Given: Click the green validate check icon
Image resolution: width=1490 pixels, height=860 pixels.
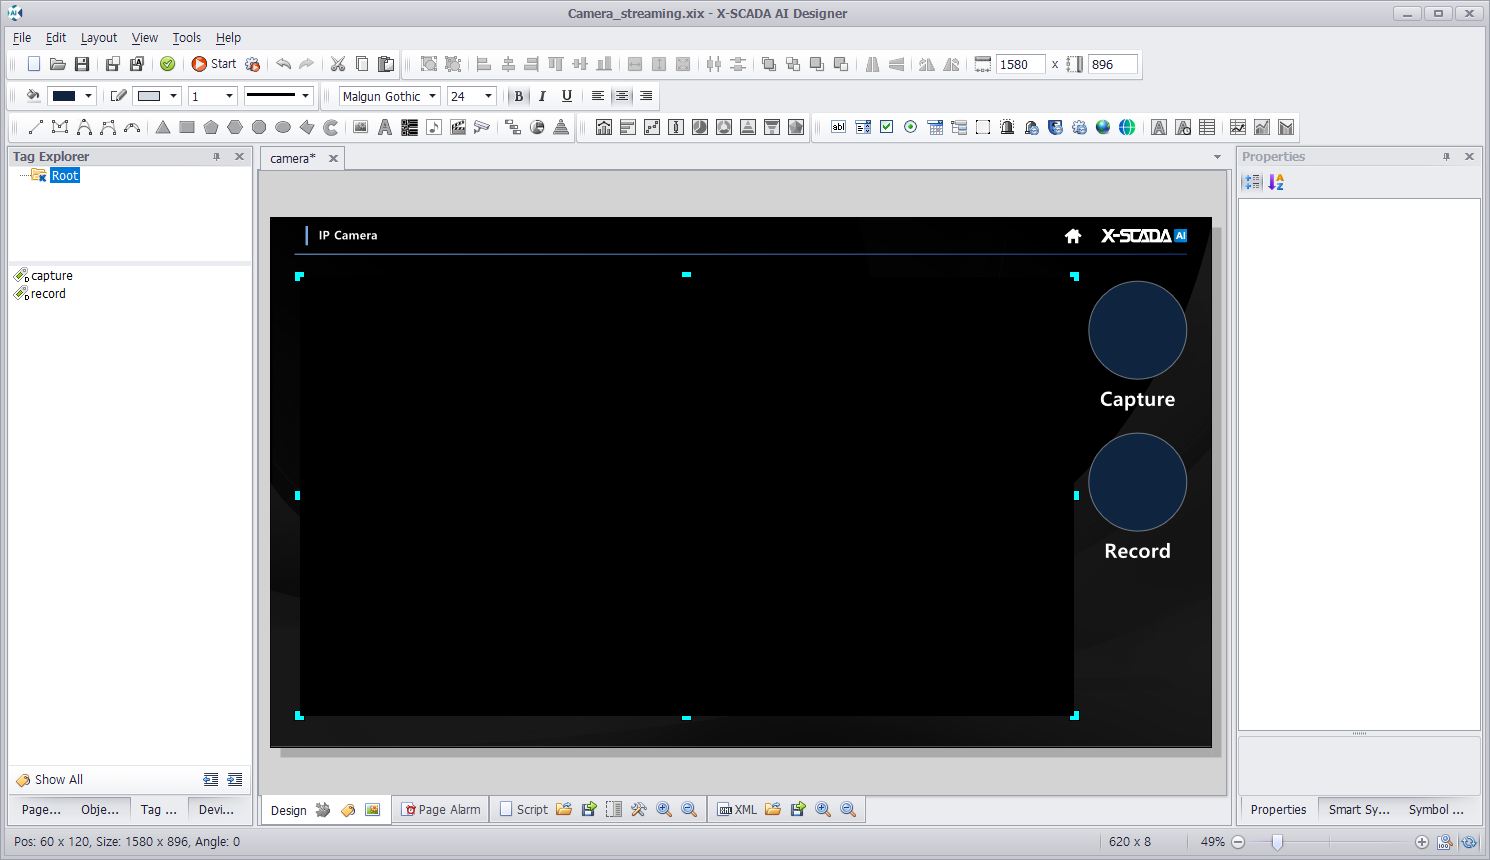Looking at the screenshot, I should click(168, 64).
